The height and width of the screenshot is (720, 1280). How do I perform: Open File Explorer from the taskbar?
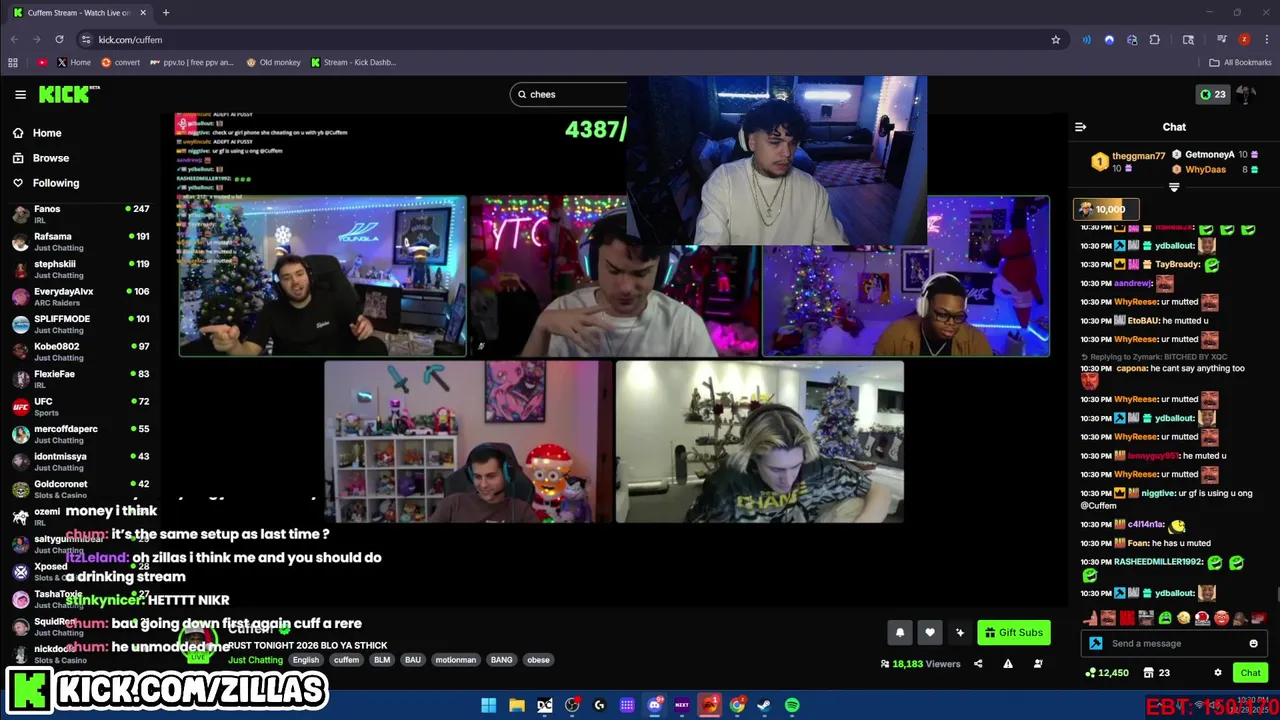pyautogui.click(x=517, y=705)
